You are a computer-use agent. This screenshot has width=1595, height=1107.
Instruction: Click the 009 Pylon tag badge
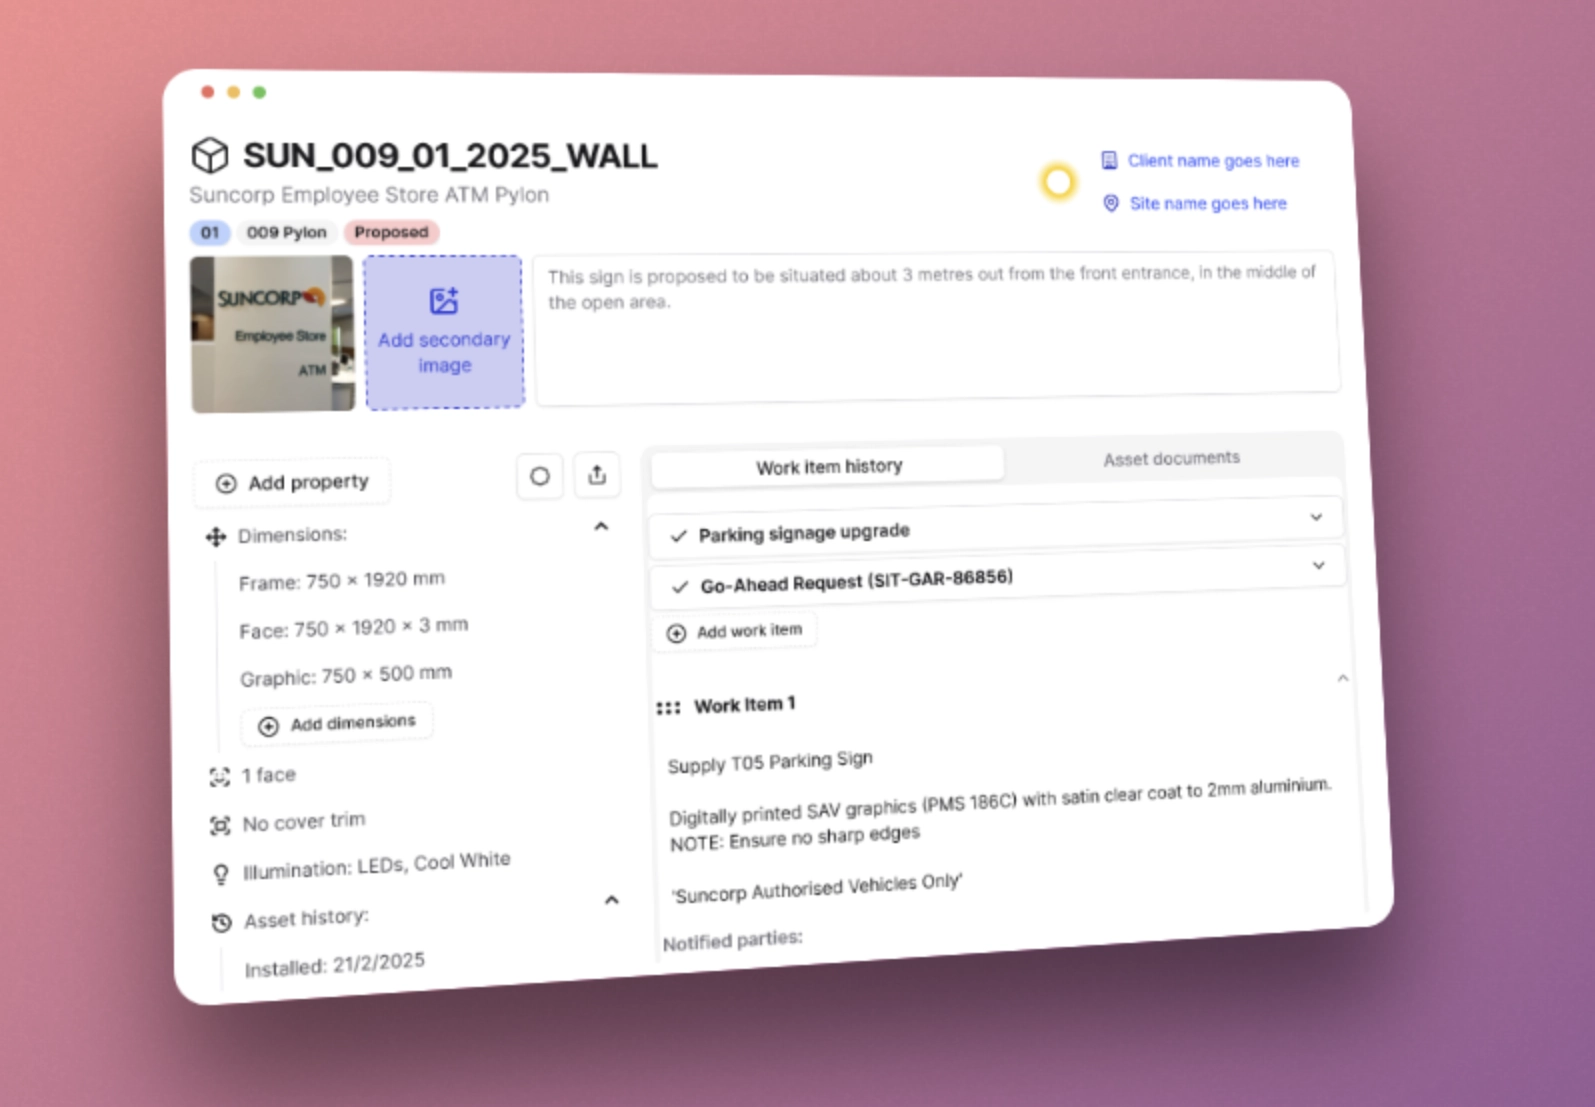[286, 232]
